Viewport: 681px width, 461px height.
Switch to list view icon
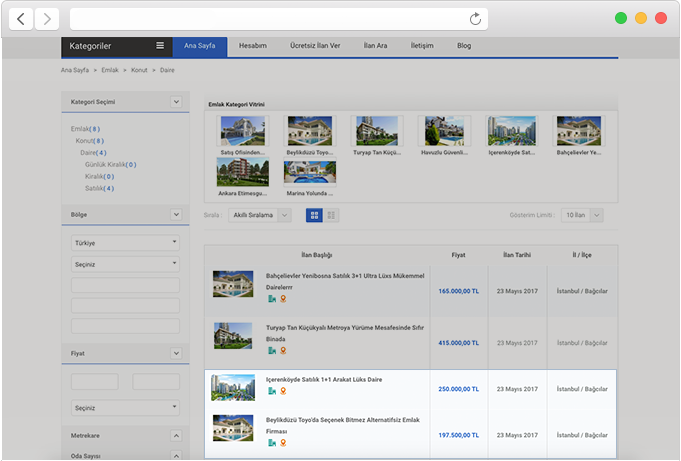(332, 215)
